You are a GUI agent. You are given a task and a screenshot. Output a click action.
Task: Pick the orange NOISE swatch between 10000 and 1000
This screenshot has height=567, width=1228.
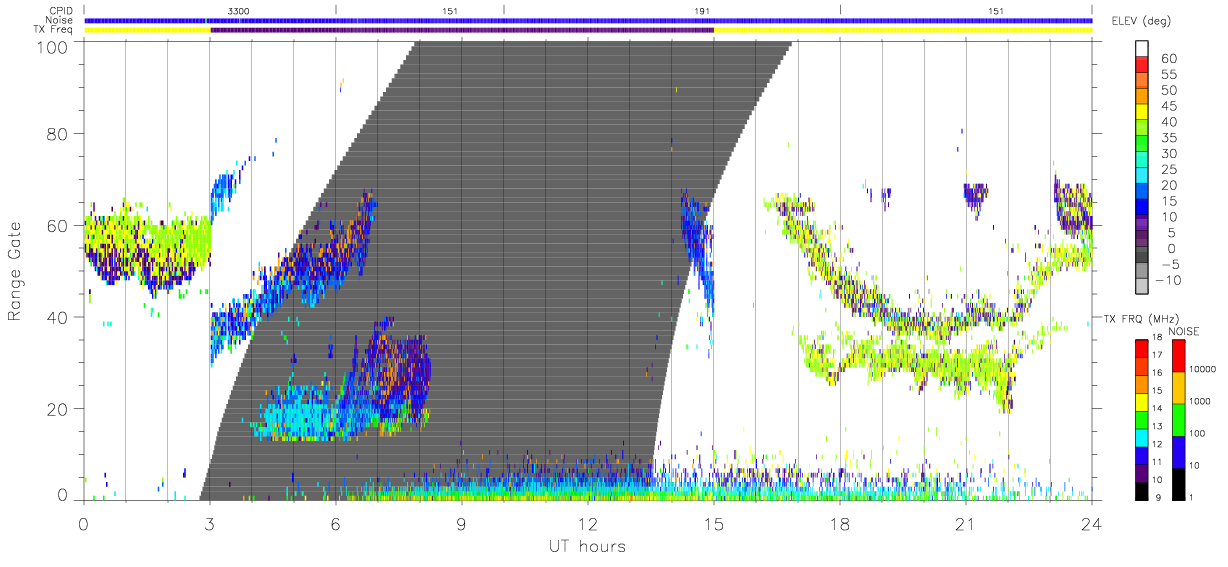point(1178,387)
